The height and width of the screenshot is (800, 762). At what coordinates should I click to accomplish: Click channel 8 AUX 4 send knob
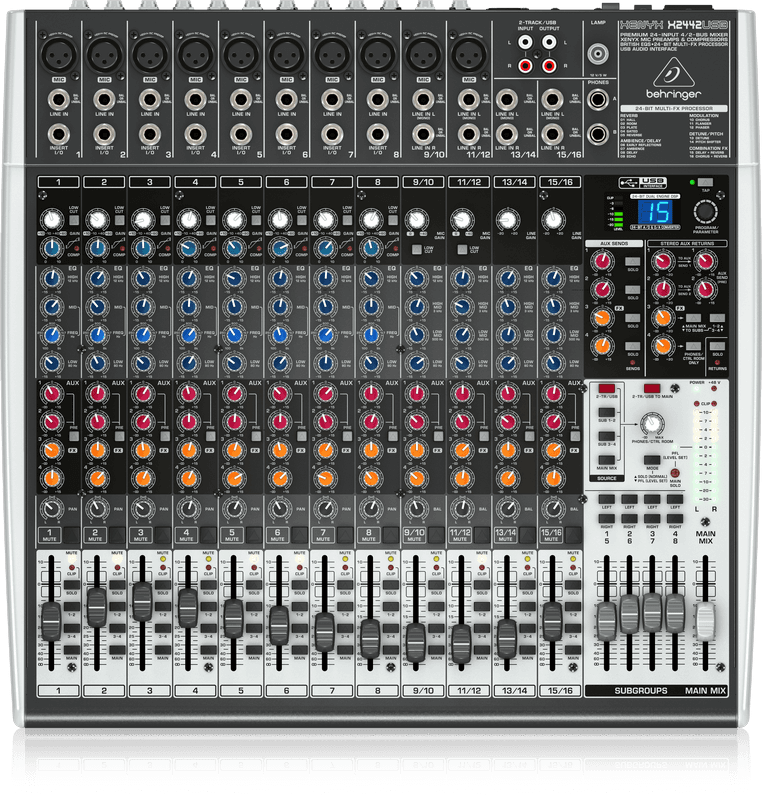tap(371, 478)
